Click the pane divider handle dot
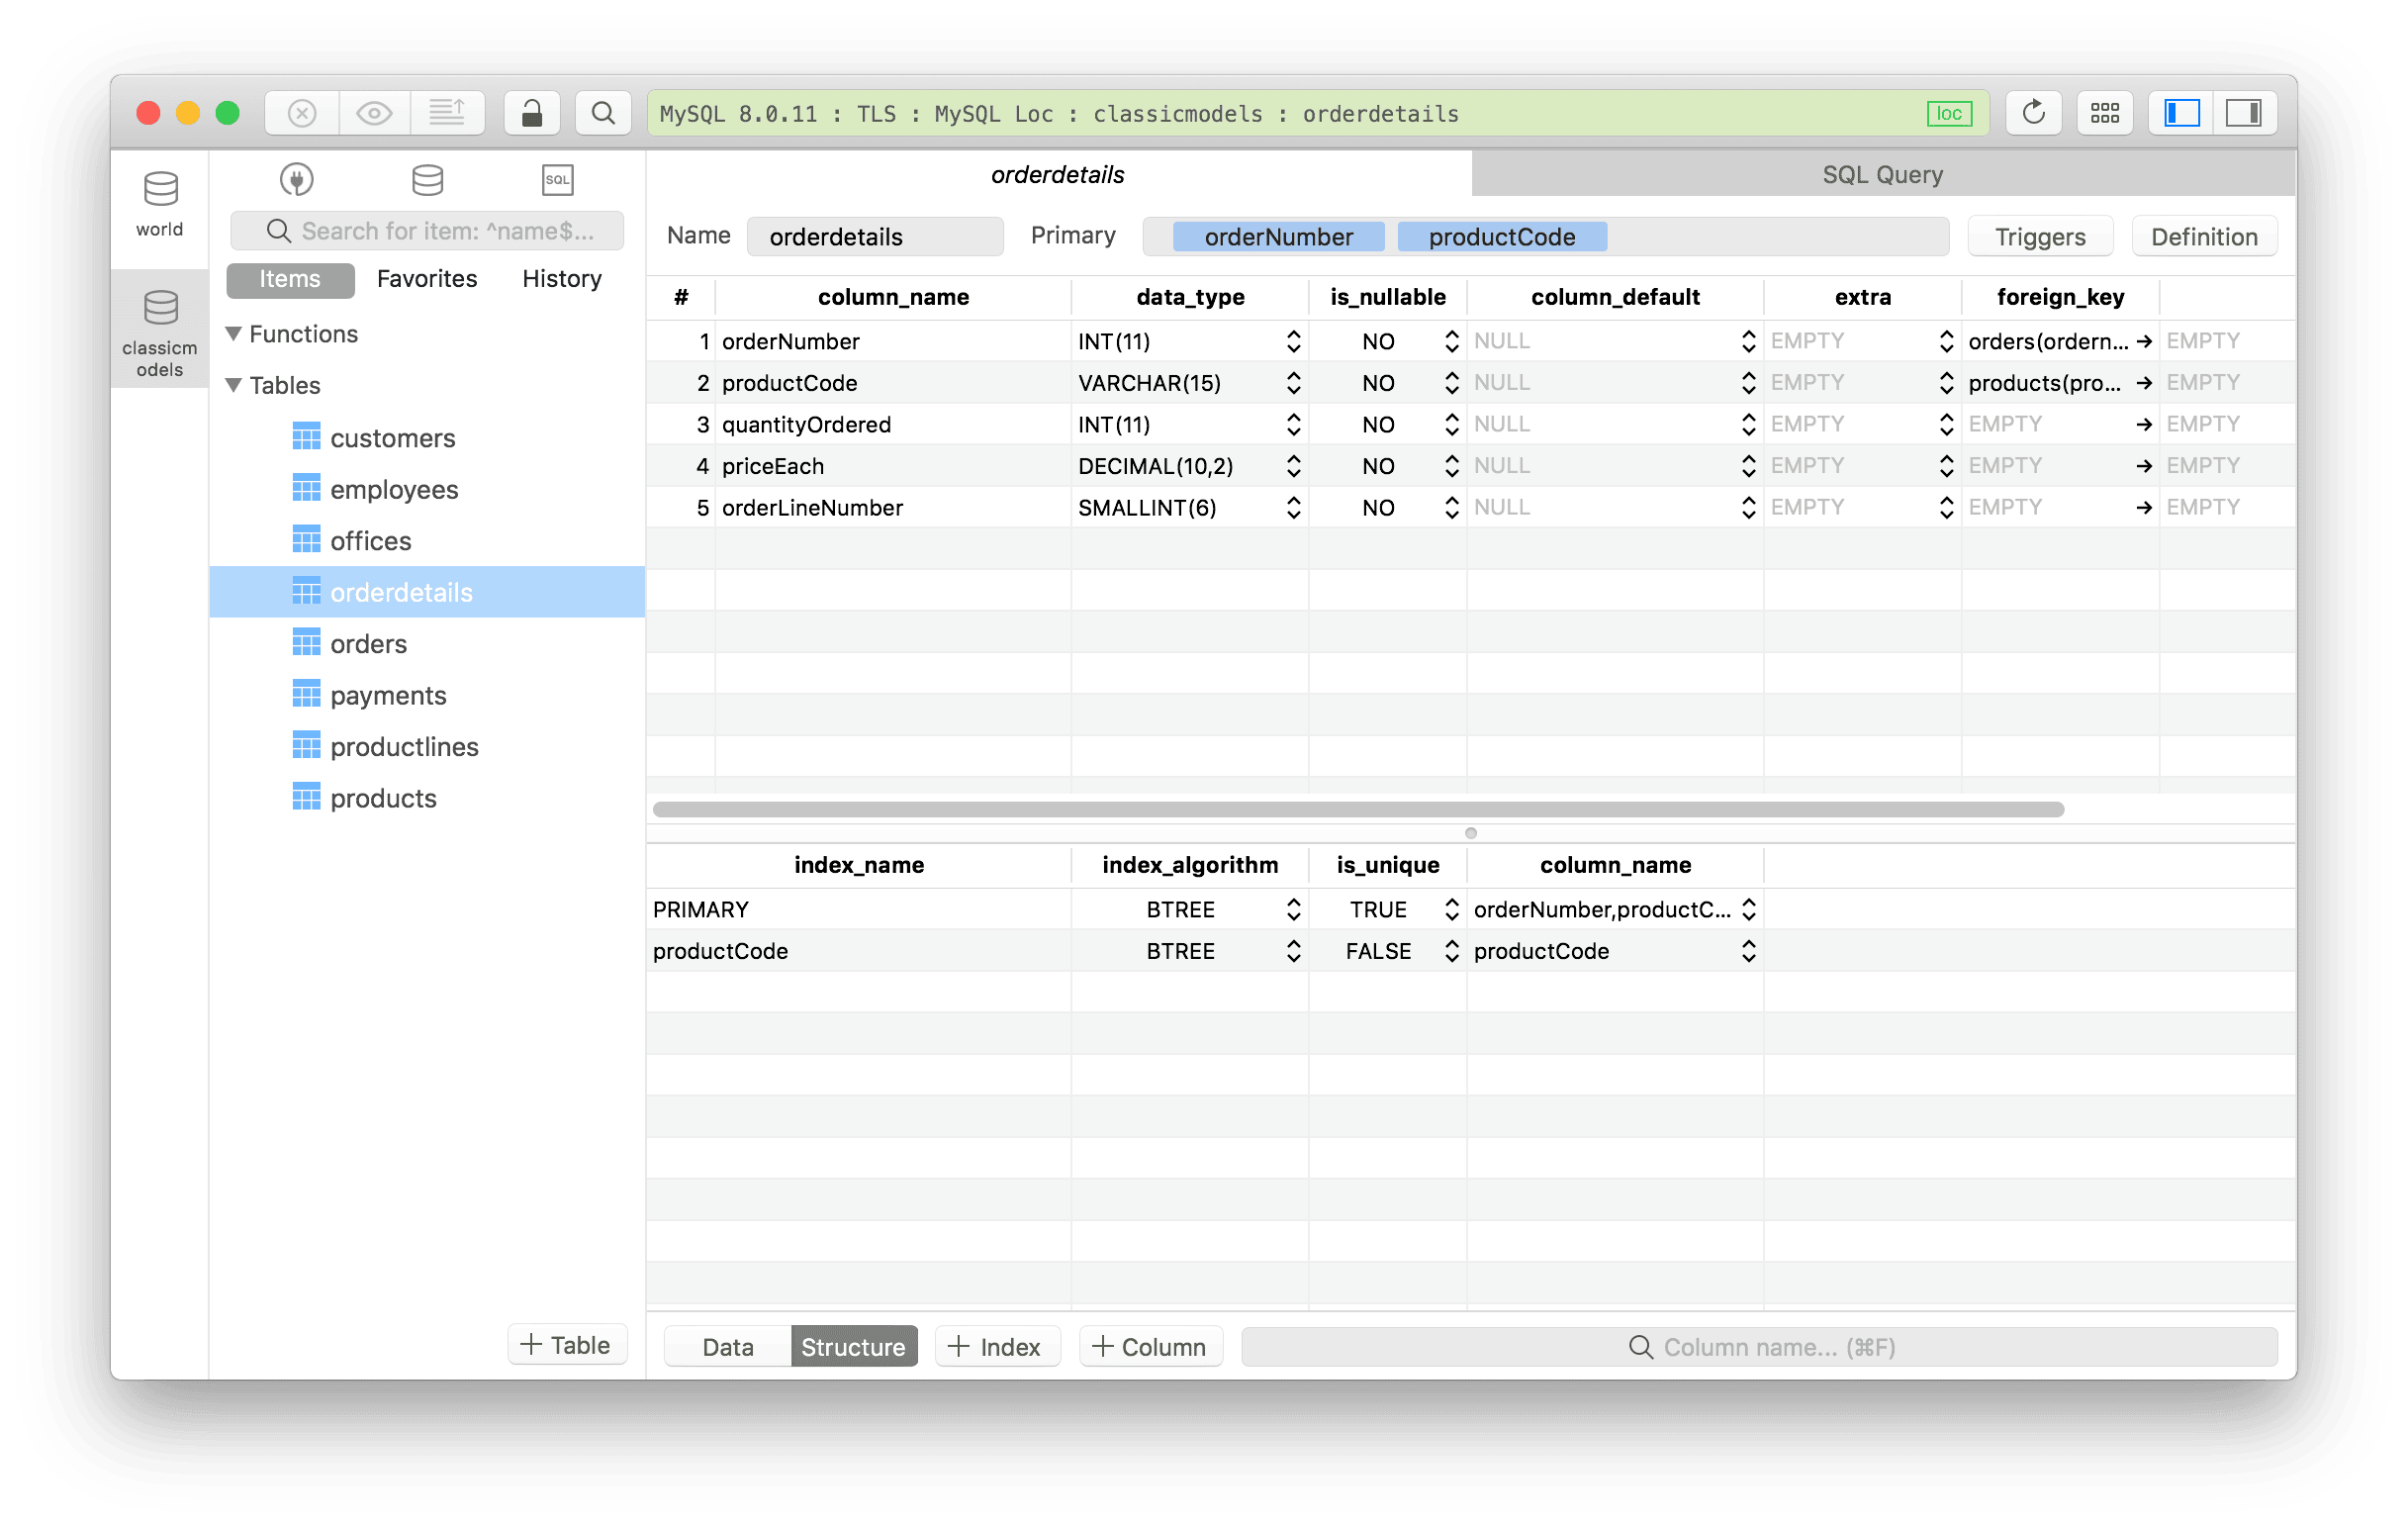 [1471, 833]
